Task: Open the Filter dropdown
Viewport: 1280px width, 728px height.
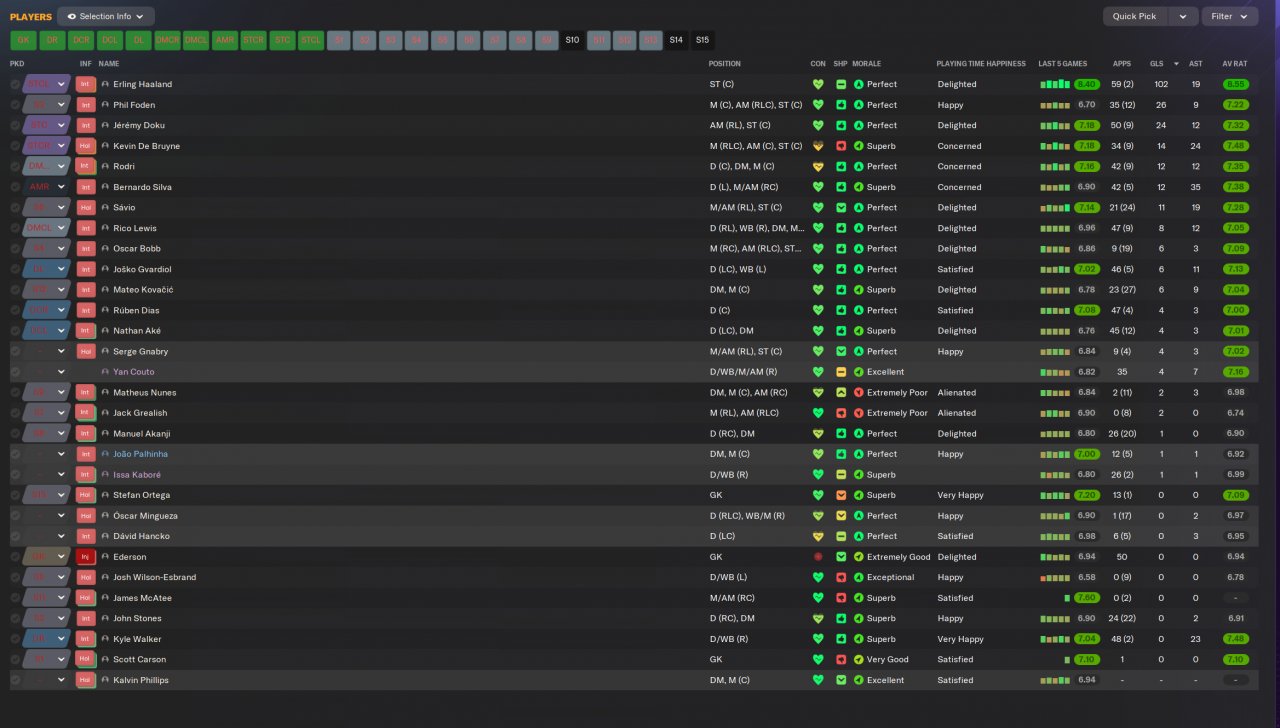Action: coord(1231,16)
